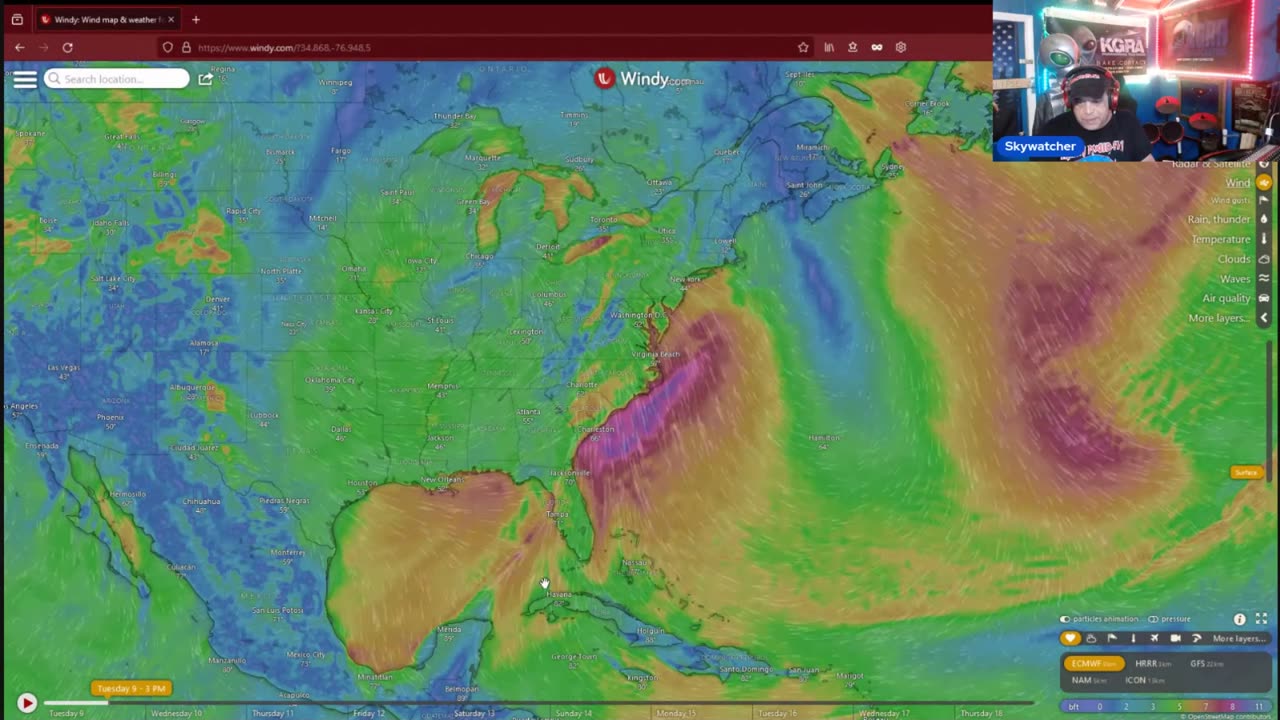Play the forecast timeline animation

(27, 704)
